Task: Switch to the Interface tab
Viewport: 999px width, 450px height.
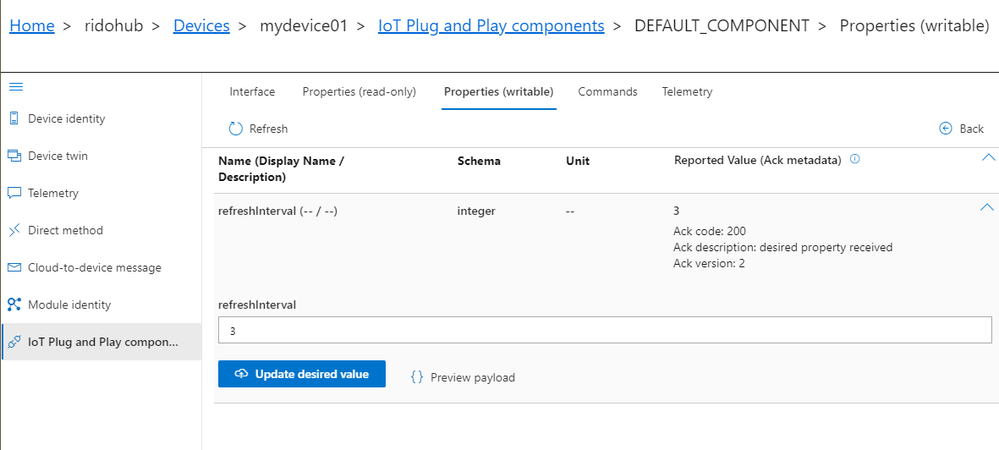Action: 252,92
